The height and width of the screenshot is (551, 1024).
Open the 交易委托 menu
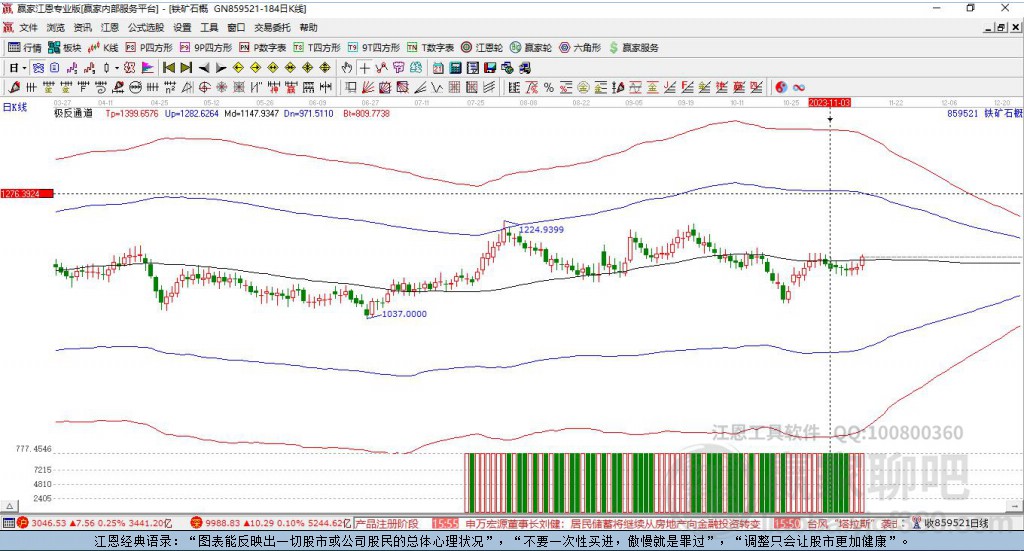(271, 28)
